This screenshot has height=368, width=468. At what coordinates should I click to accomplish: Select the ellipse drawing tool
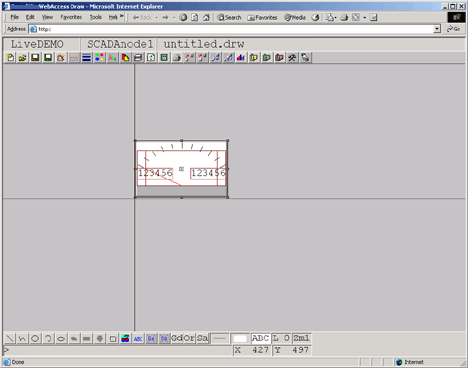(x=61, y=339)
